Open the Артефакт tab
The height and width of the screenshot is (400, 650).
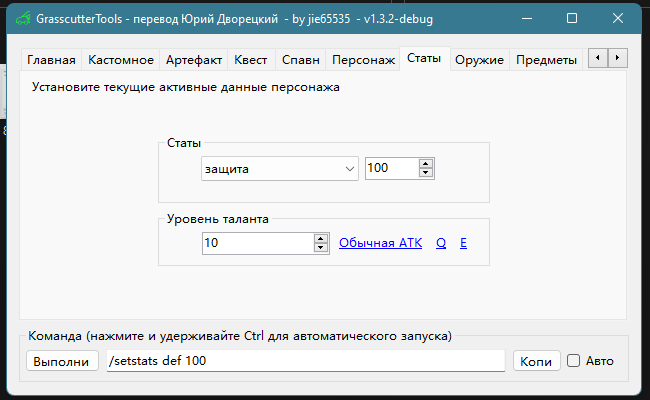click(194, 60)
